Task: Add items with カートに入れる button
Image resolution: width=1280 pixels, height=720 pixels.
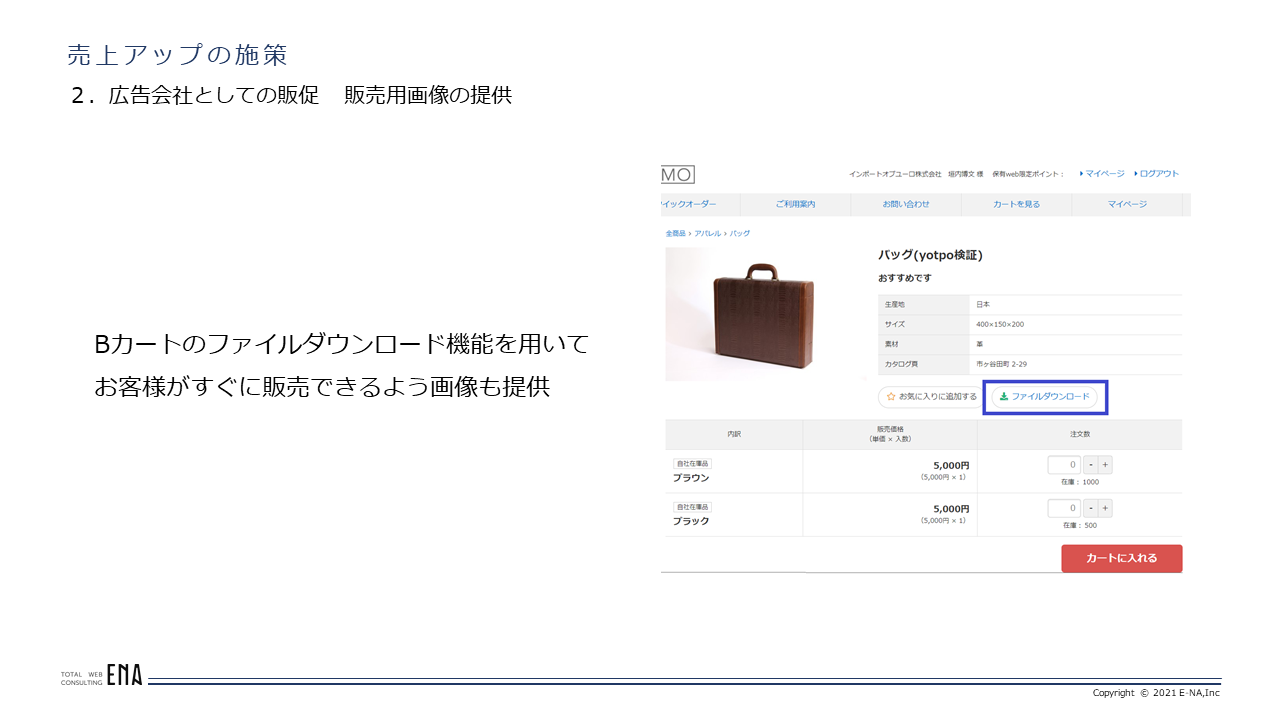Action: (1121, 558)
